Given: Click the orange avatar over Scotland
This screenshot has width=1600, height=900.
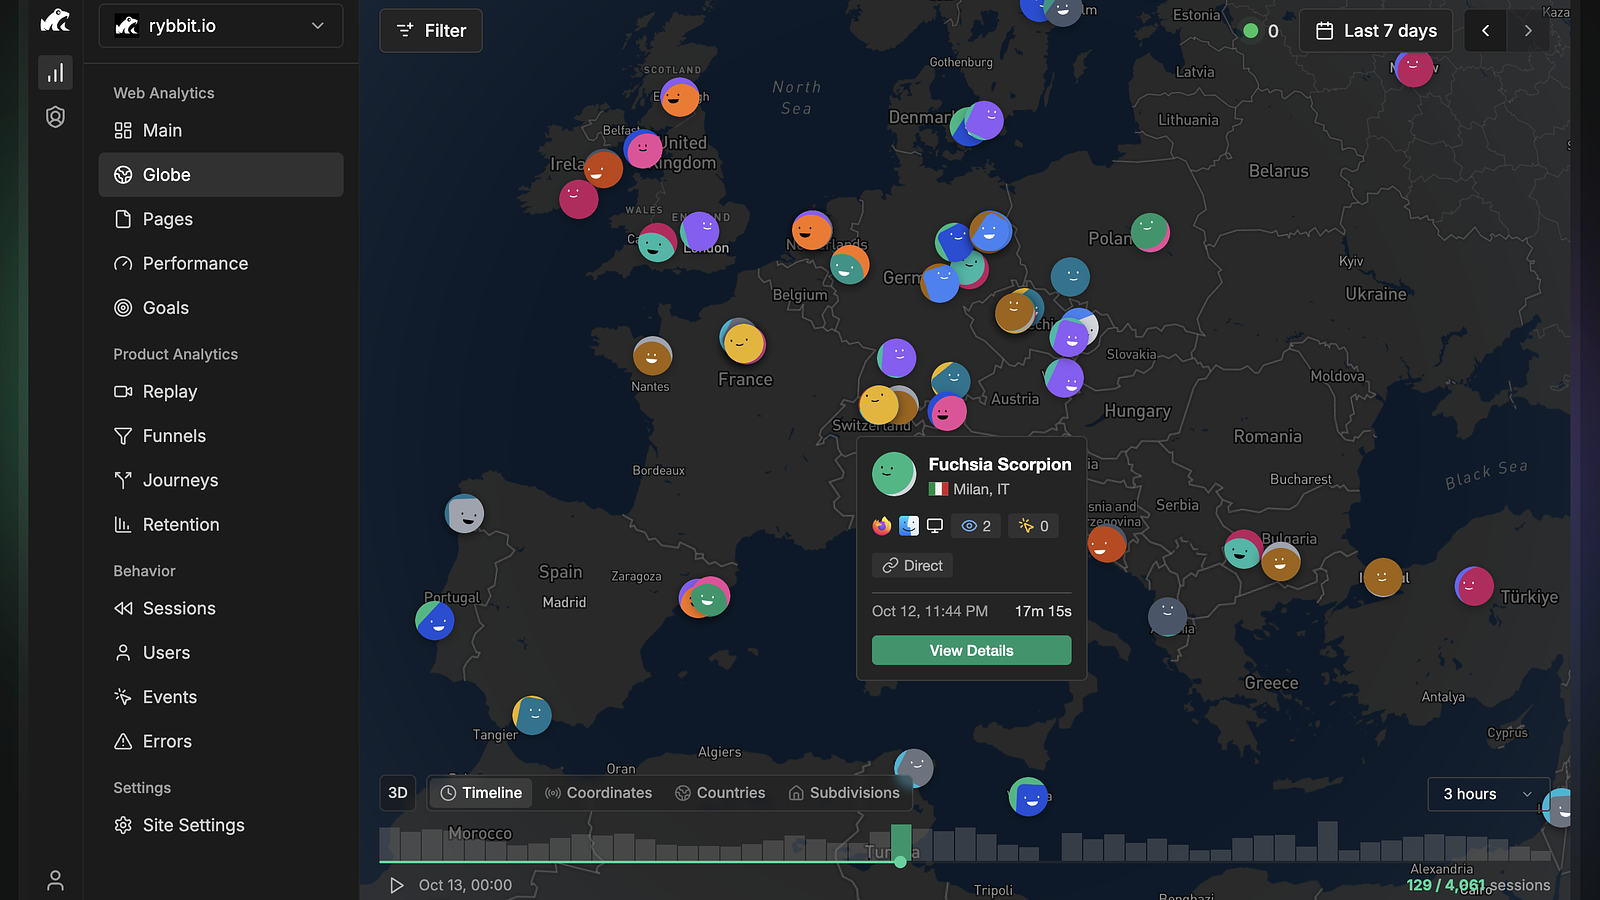Looking at the screenshot, I should 680,98.
